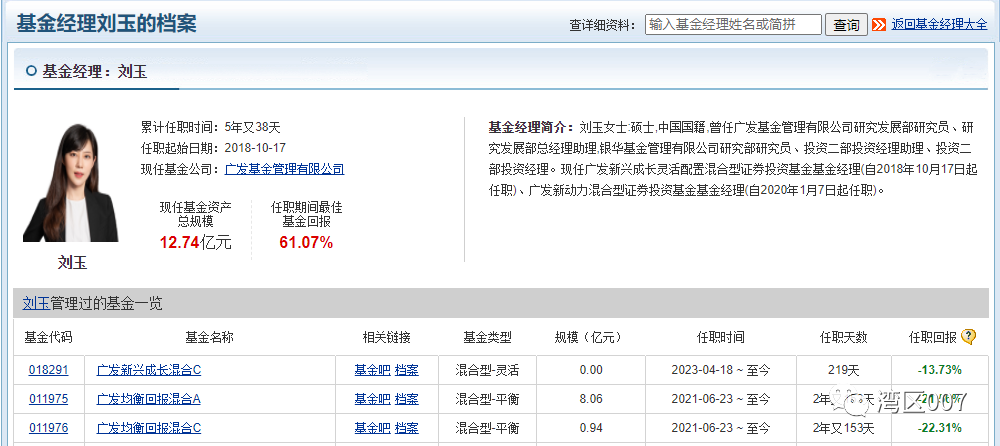Open 档案 link for 广发新兴成长混合C
1000x446 pixels.
[407, 370]
